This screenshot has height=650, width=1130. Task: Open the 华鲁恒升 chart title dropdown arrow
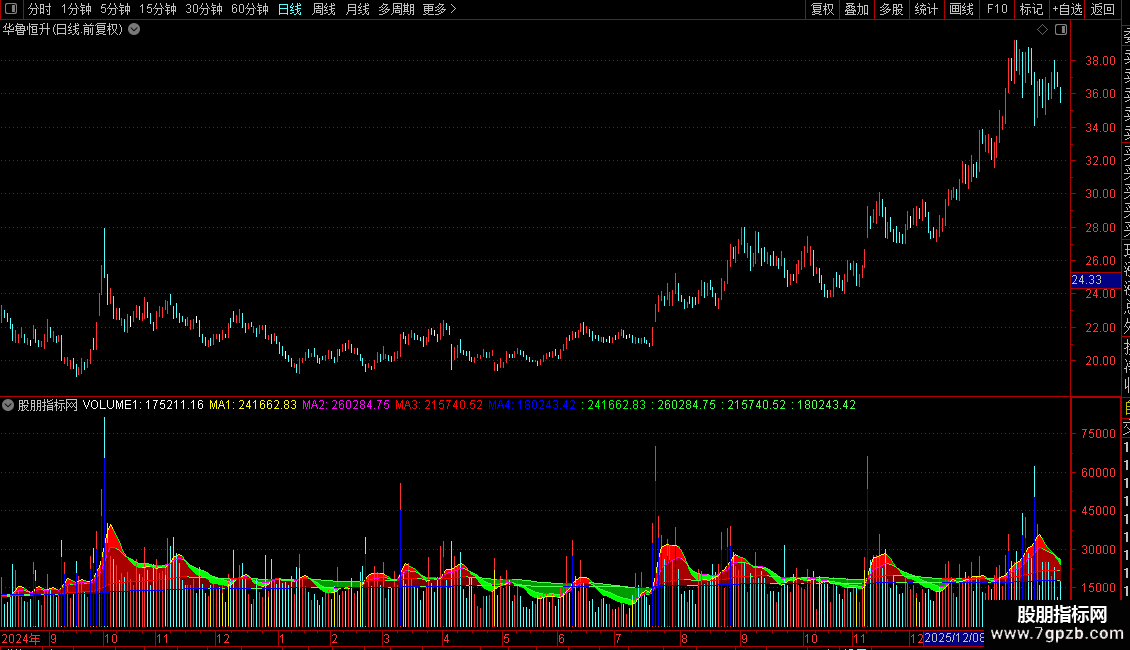[x=134, y=30]
